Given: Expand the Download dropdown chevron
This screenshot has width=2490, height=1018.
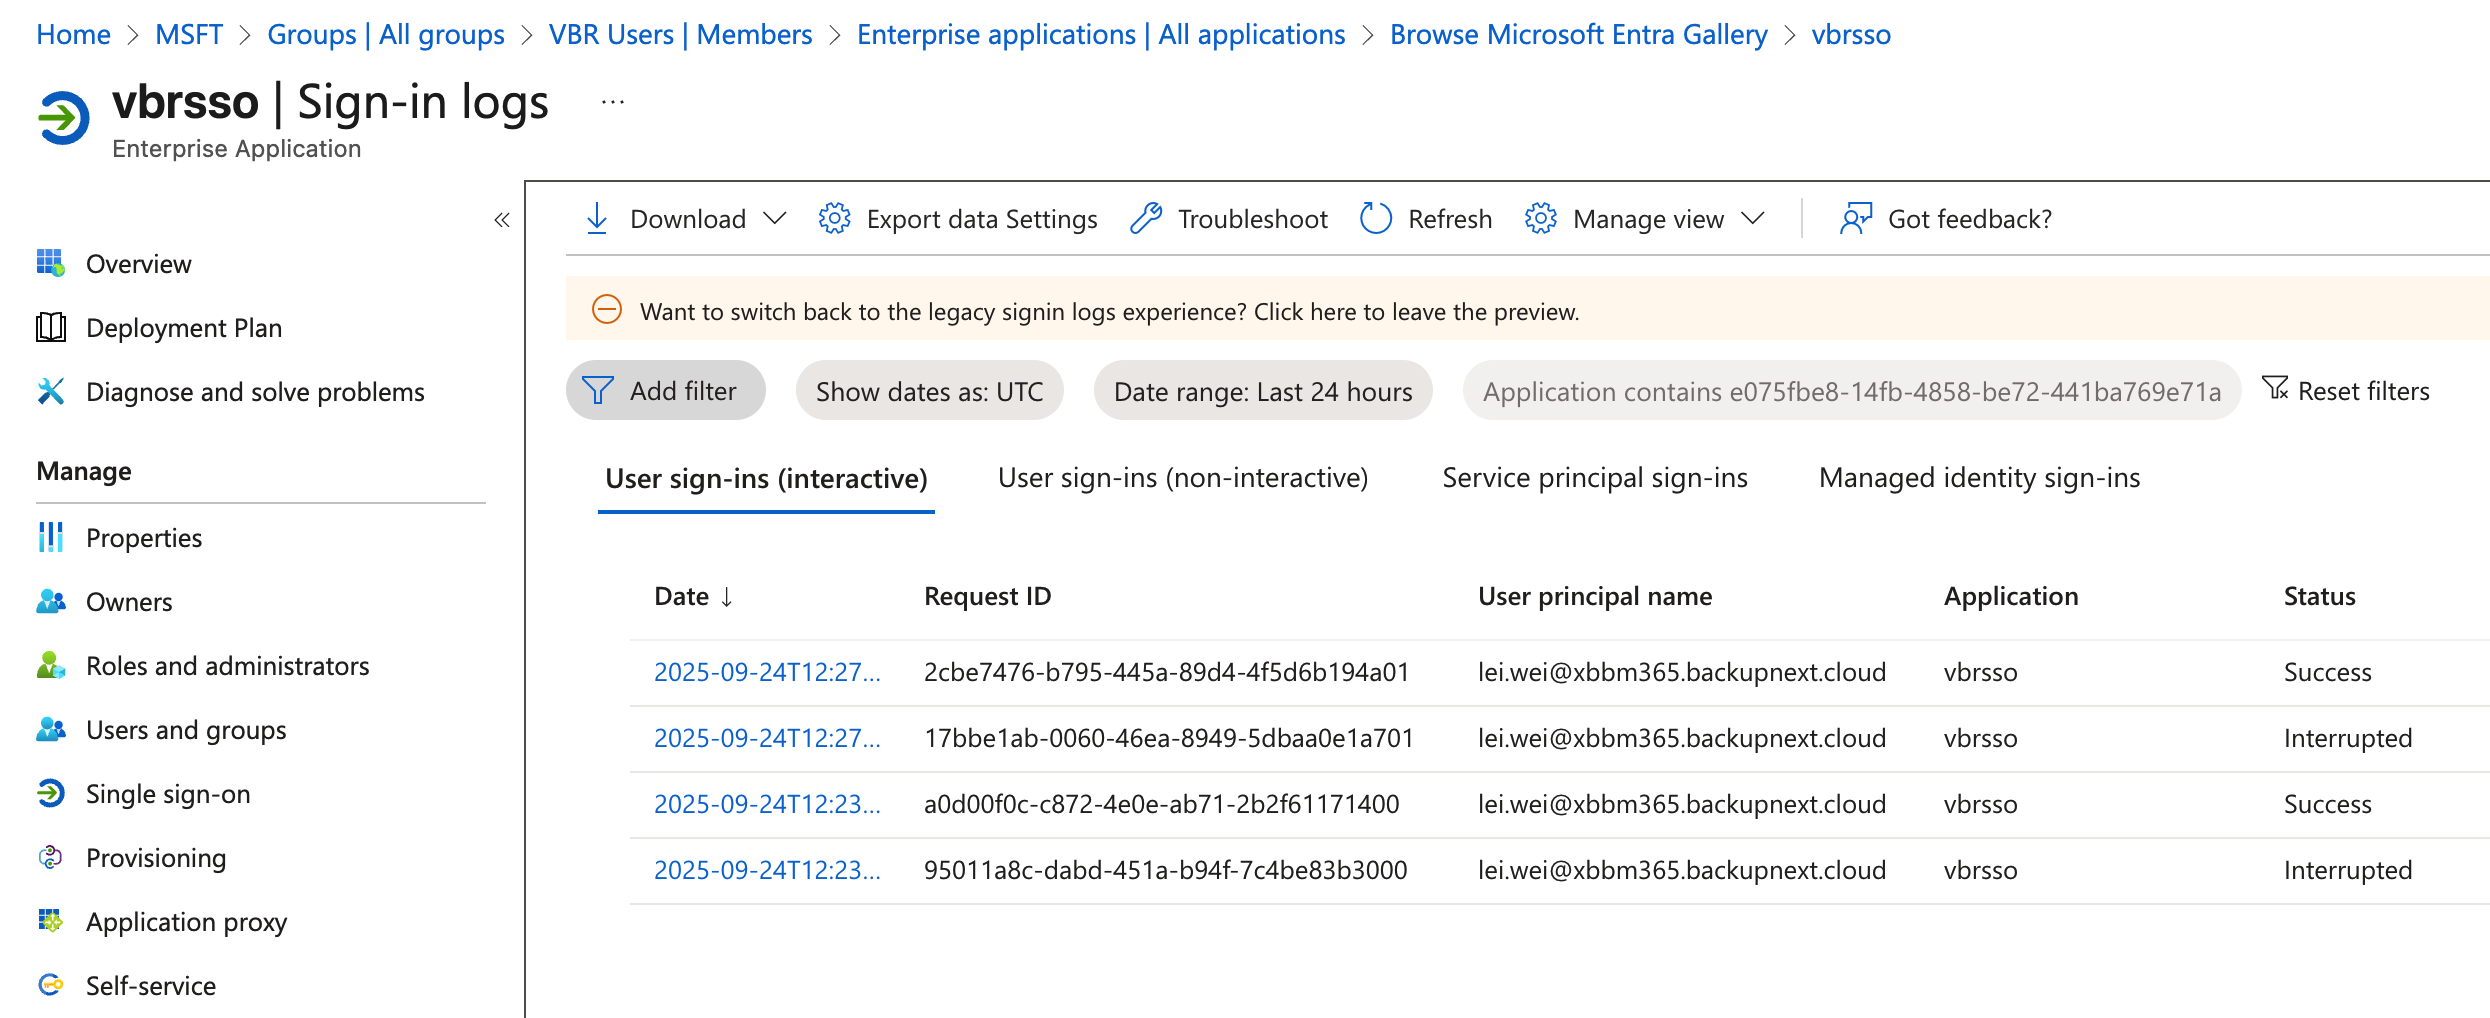Looking at the screenshot, I should [x=775, y=218].
